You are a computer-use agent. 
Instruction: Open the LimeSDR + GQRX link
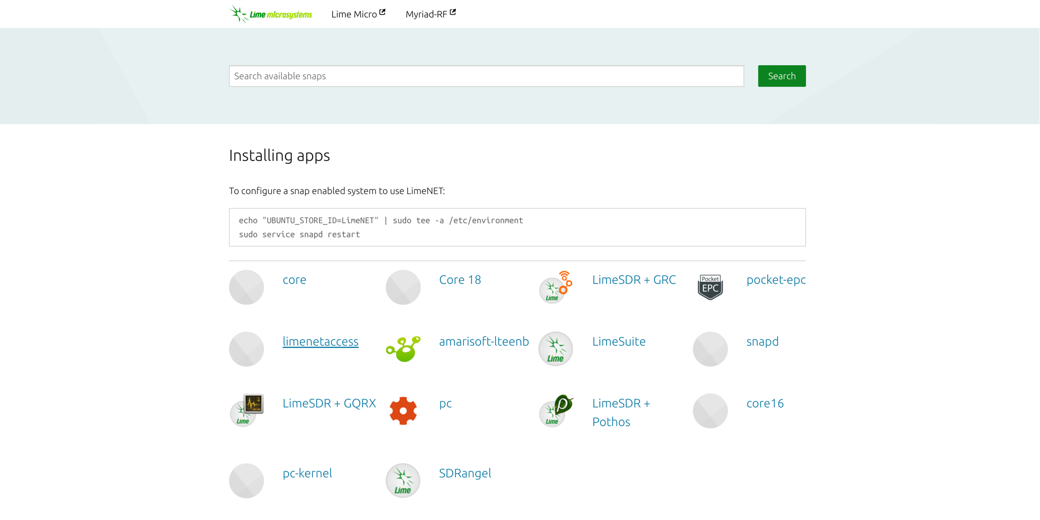click(x=330, y=403)
